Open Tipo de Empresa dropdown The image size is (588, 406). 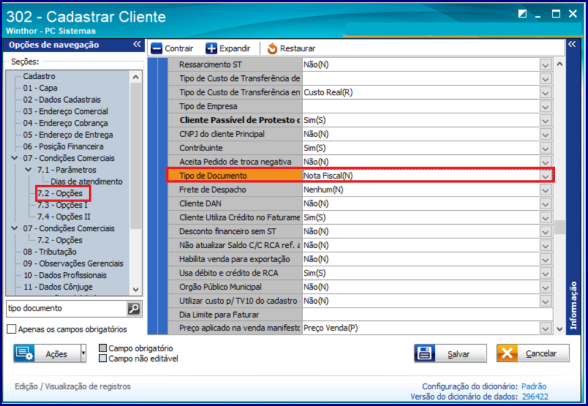pos(546,106)
